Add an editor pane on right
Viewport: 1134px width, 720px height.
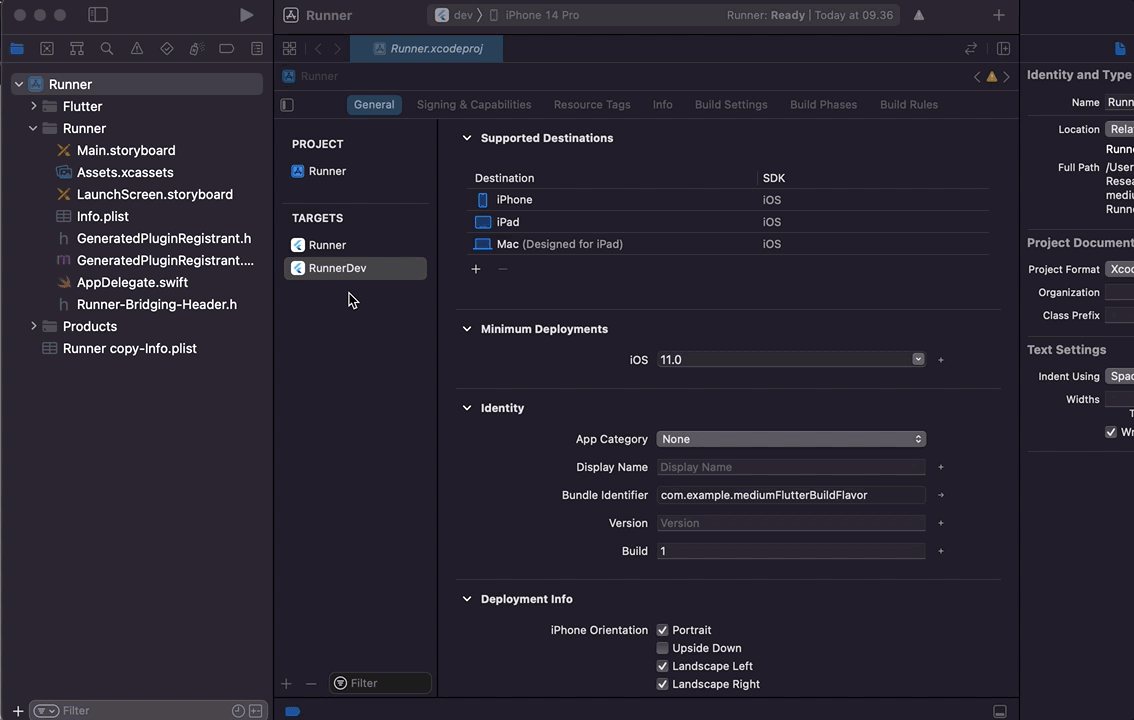(1003, 48)
